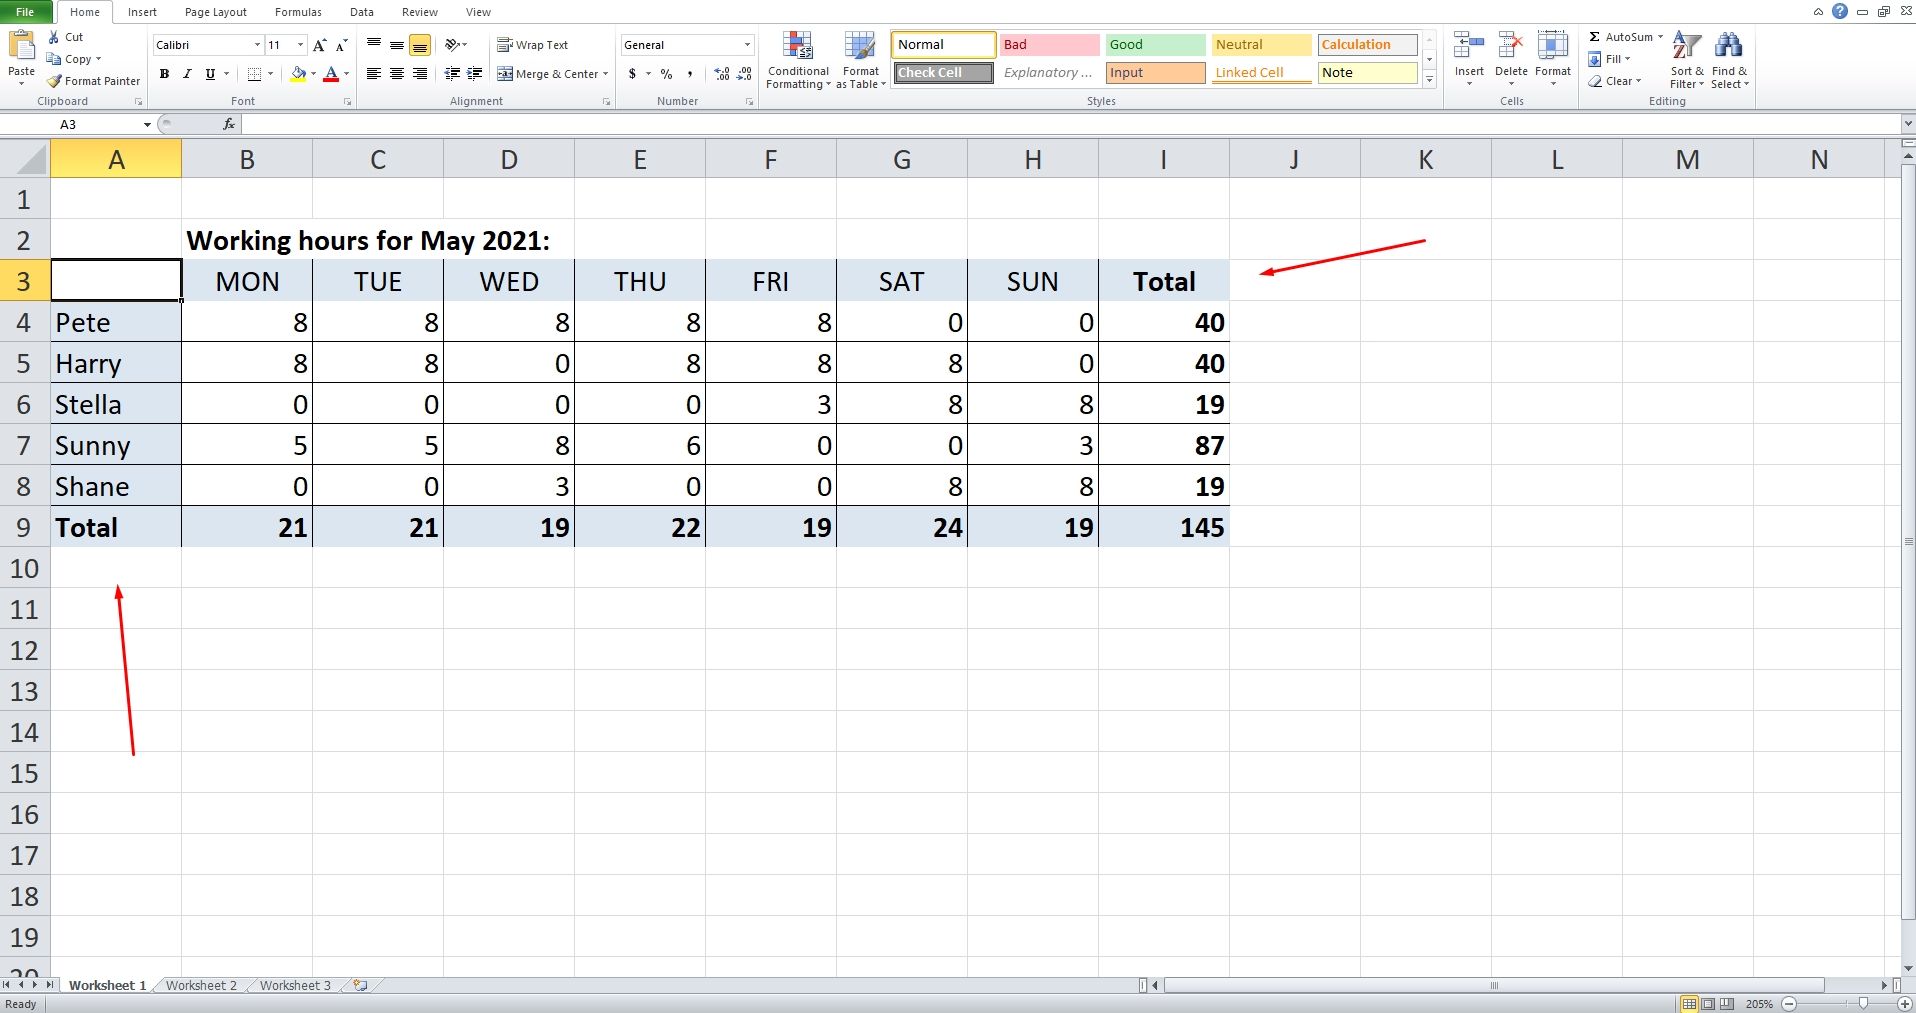Toggle Bottom Align for cells
This screenshot has width=1916, height=1013.
click(x=420, y=45)
